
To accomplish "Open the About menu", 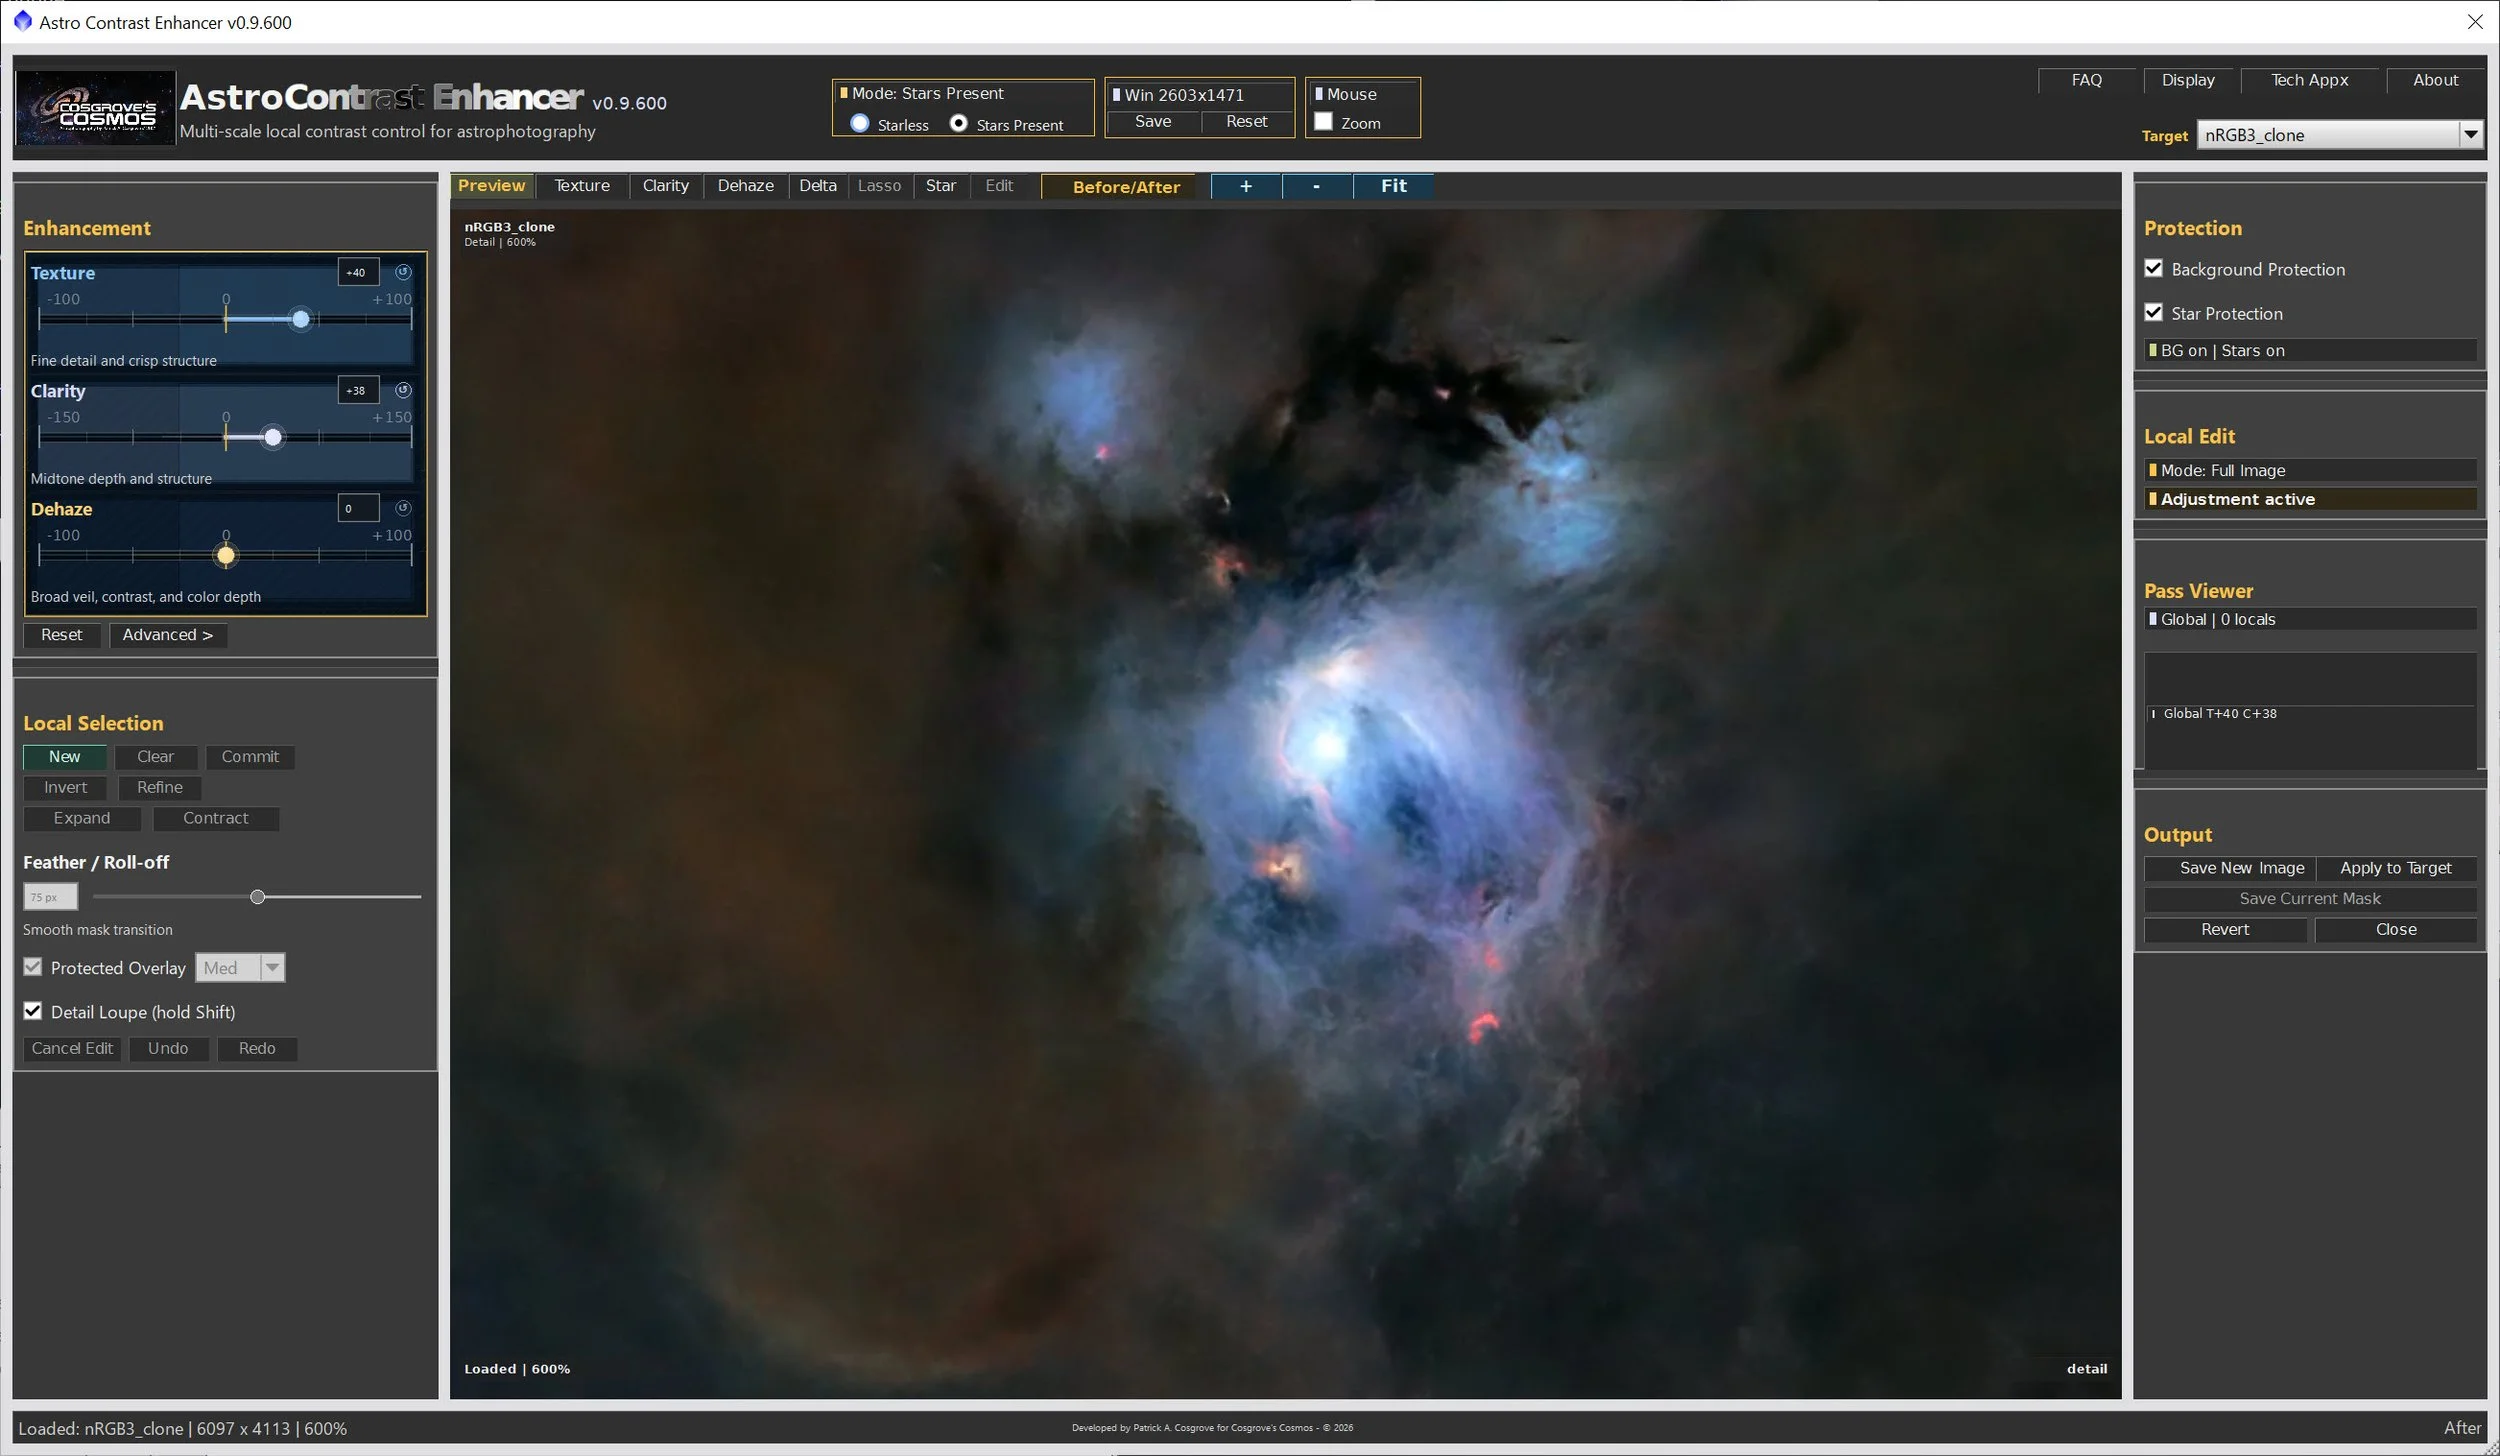I will (2436, 80).
